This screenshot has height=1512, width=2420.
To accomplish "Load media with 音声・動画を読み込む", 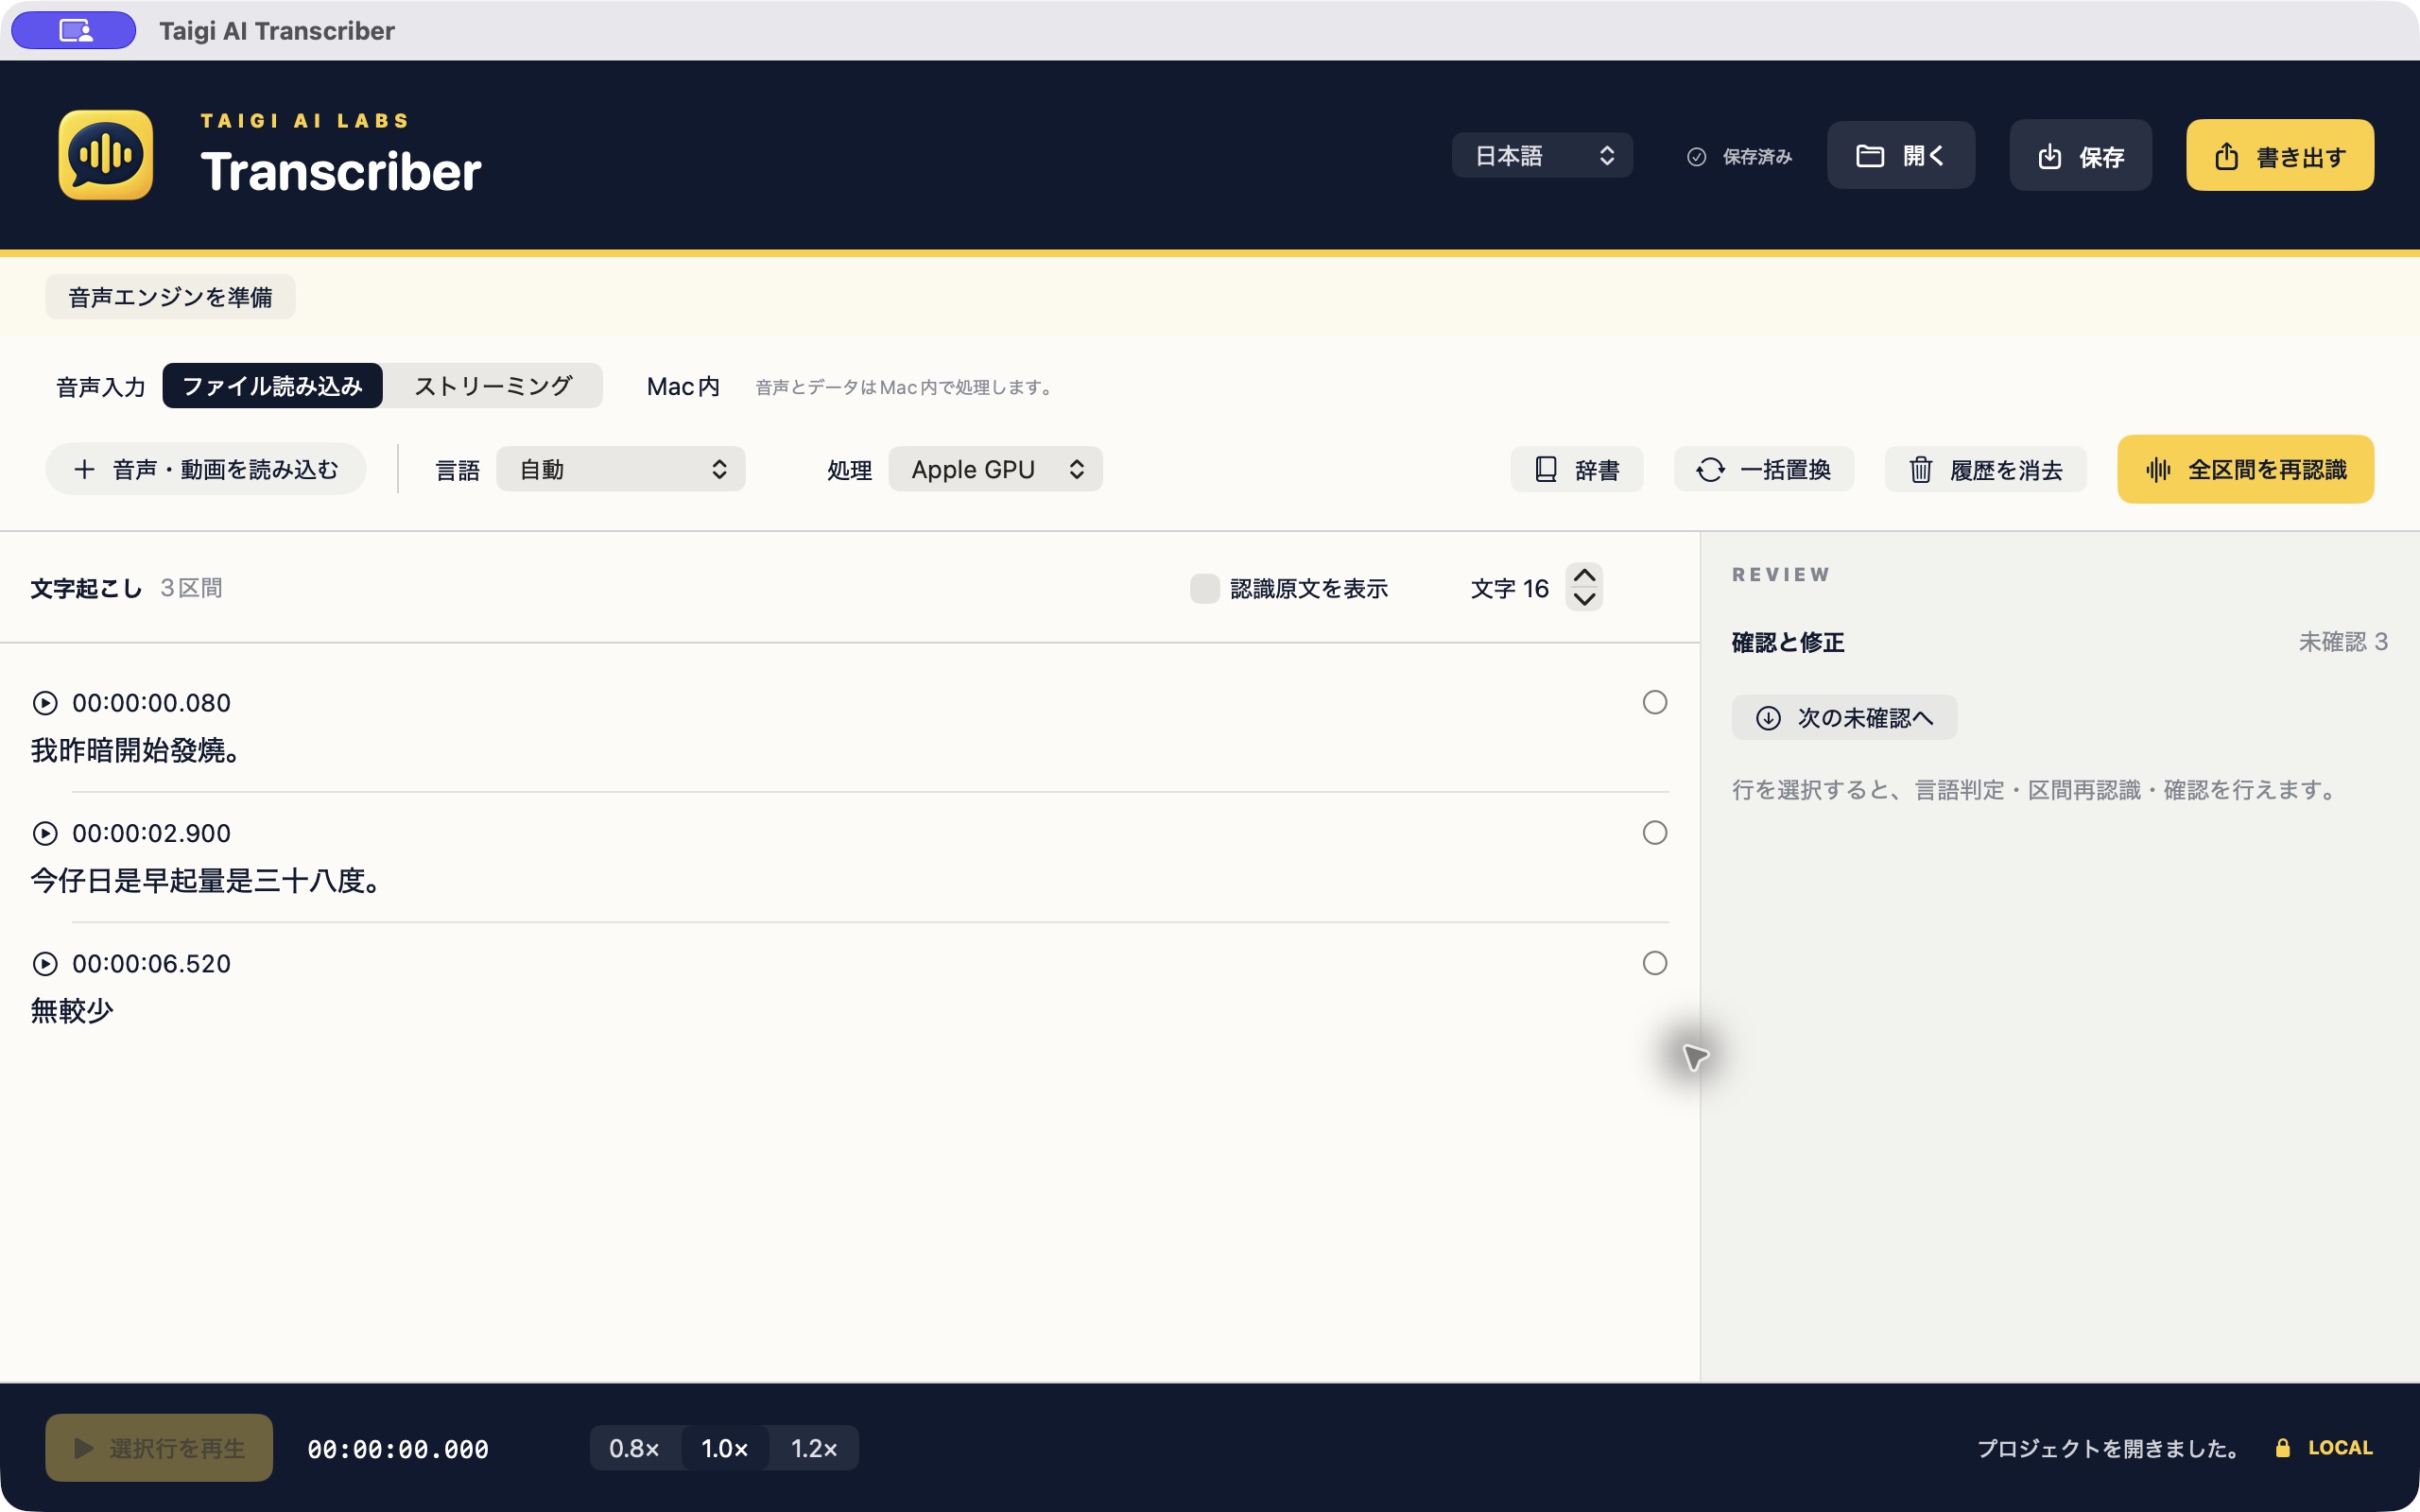I will pos(206,469).
